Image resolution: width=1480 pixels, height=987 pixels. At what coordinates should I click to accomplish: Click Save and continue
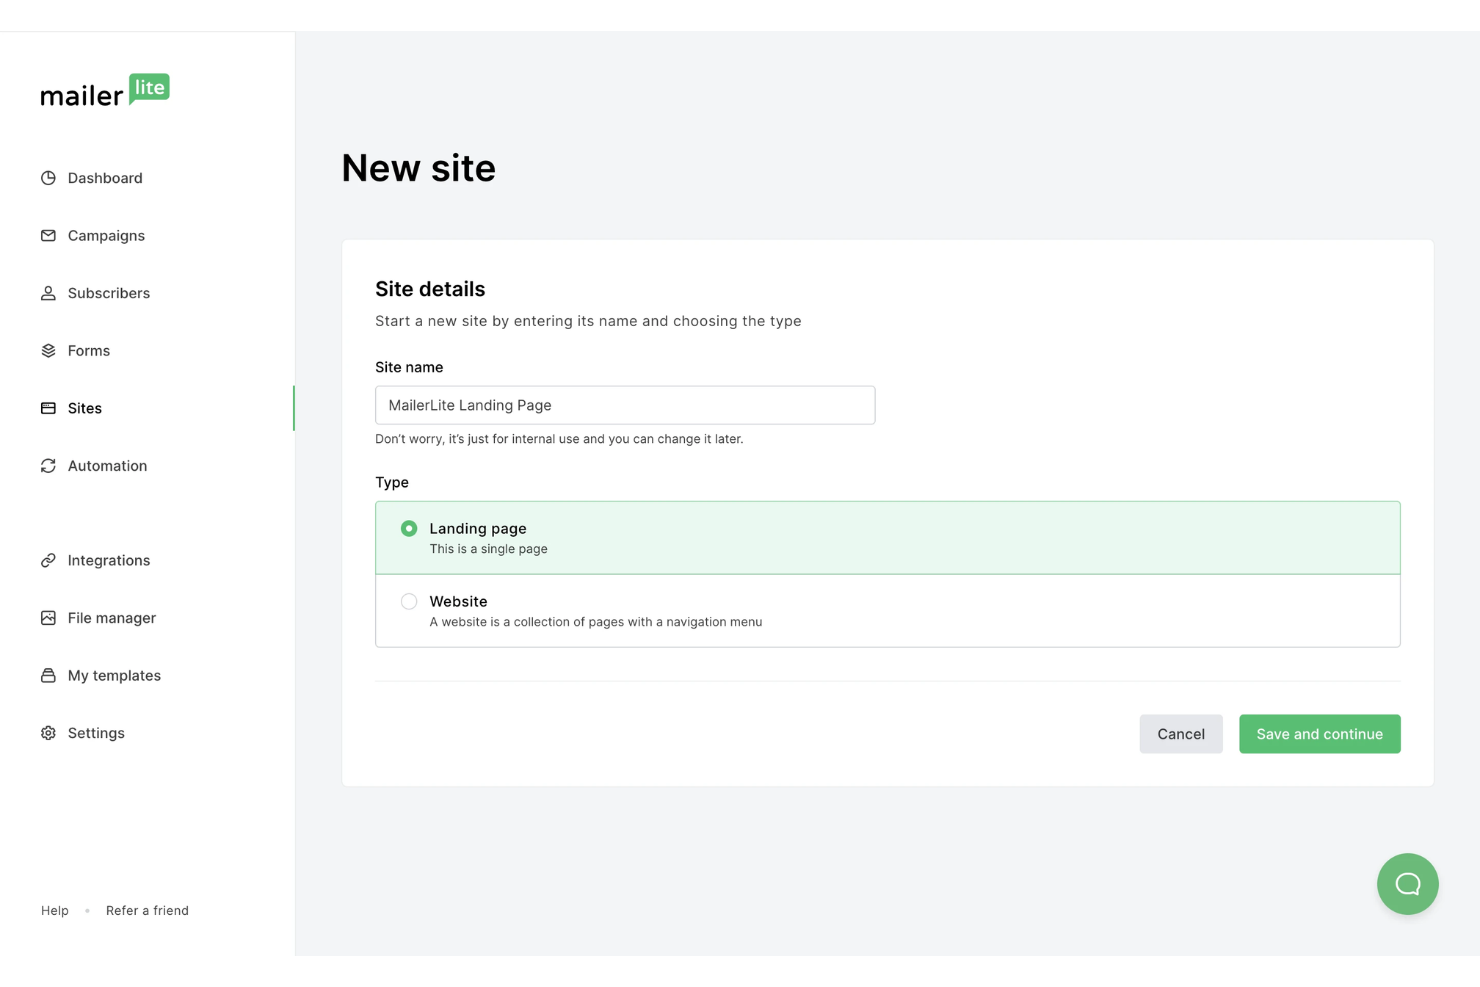click(x=1319, y=733)
